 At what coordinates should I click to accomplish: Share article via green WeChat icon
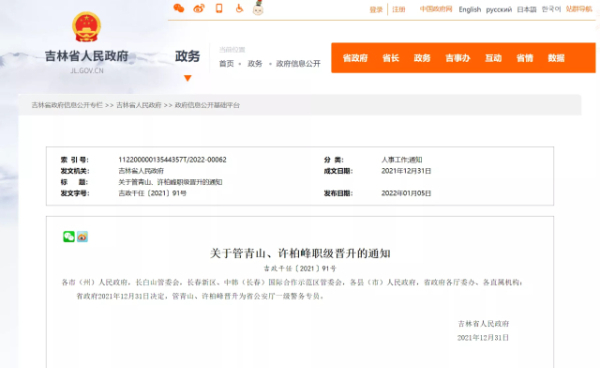point(69,237)
